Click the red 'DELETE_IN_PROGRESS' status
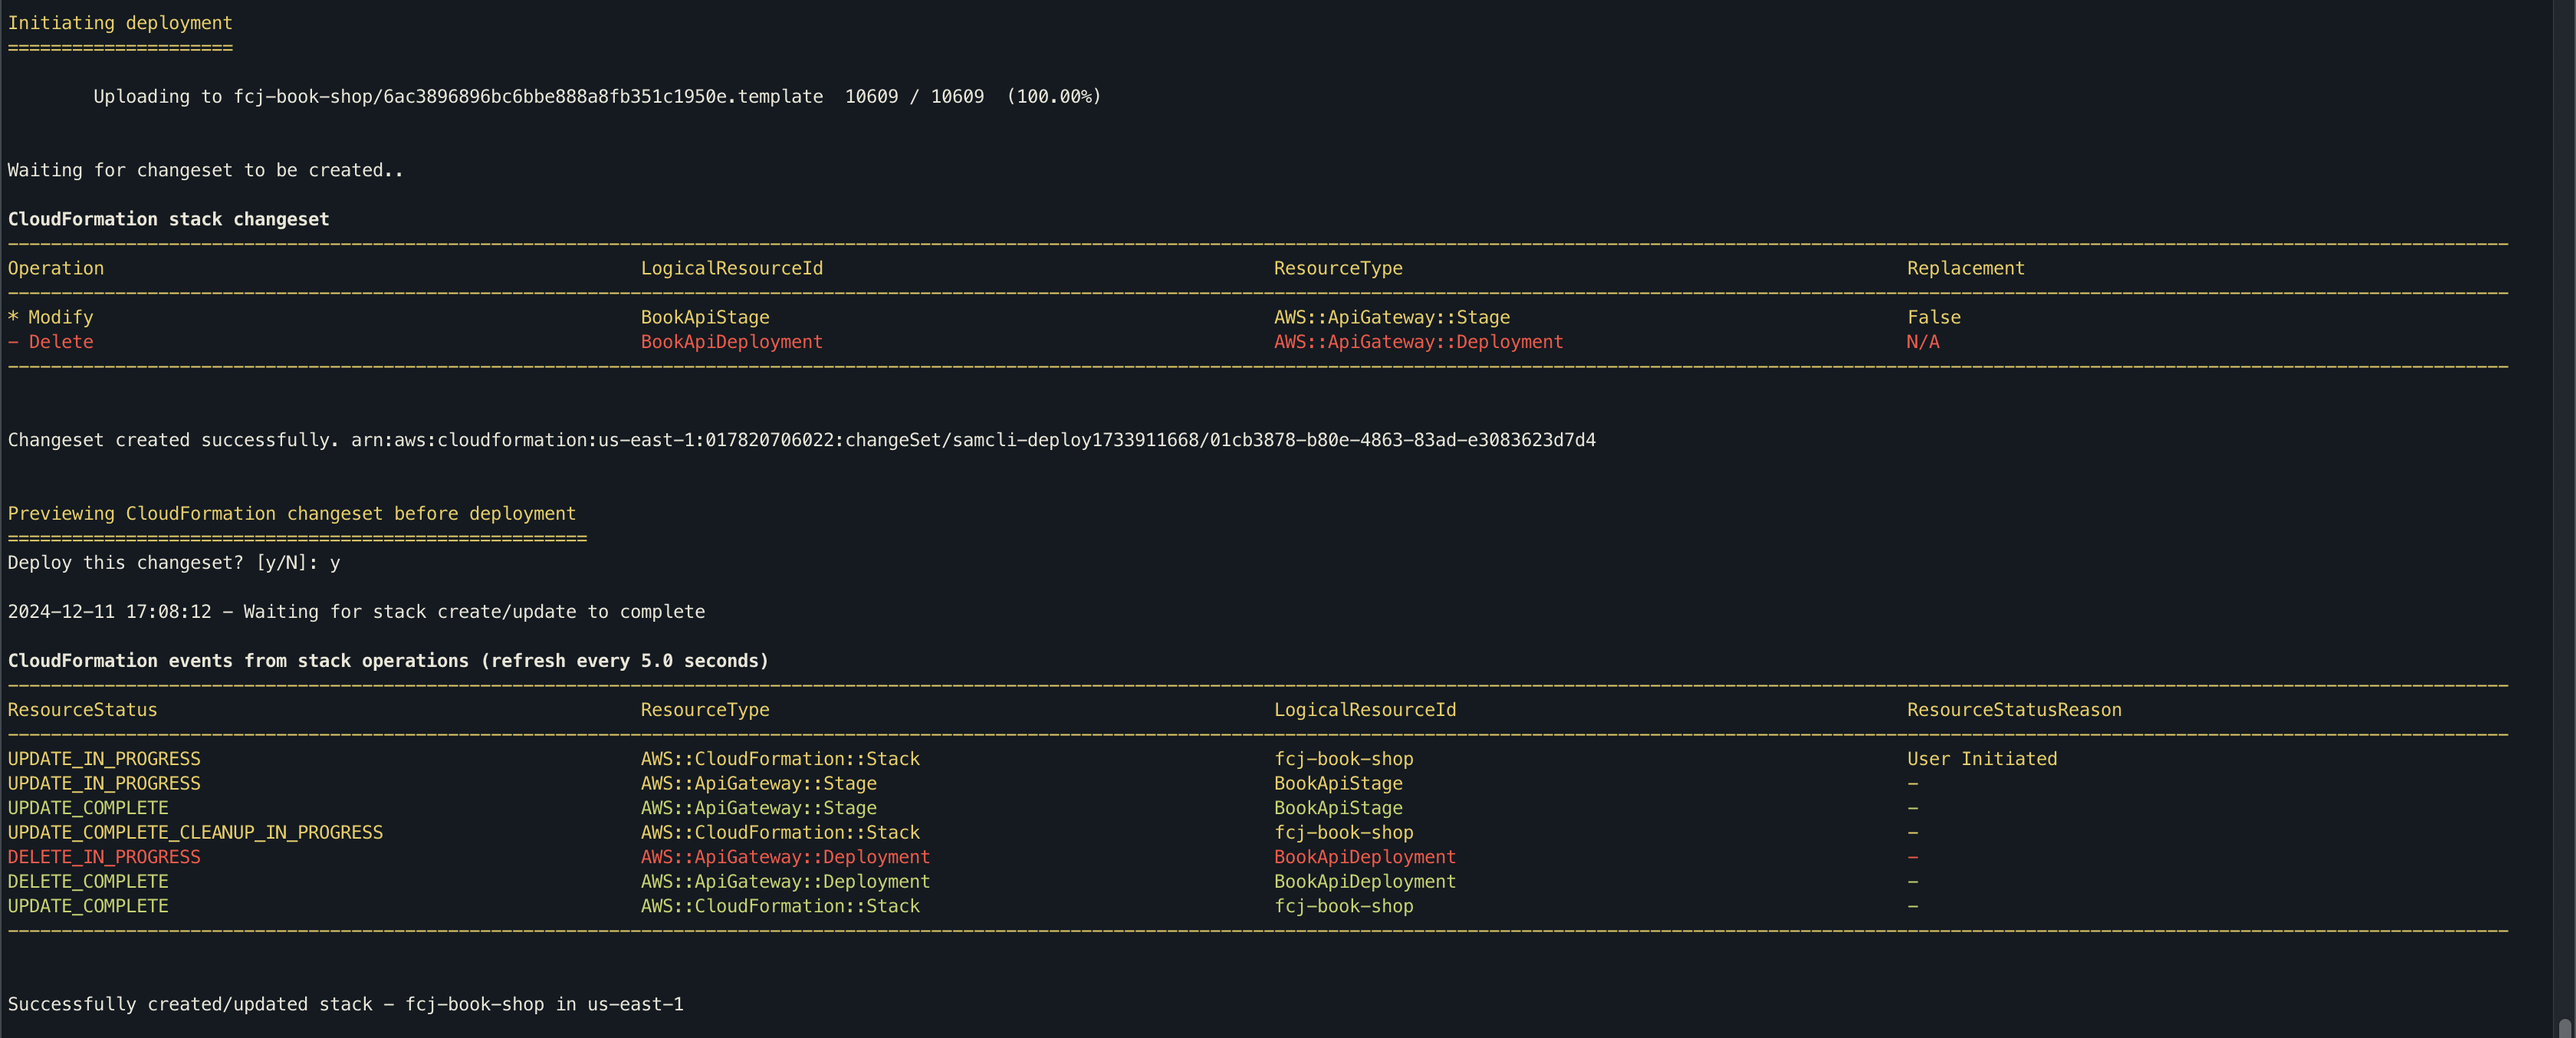Image resolution: width=2576 pixels, height=1038 pixels. (104, 857)
